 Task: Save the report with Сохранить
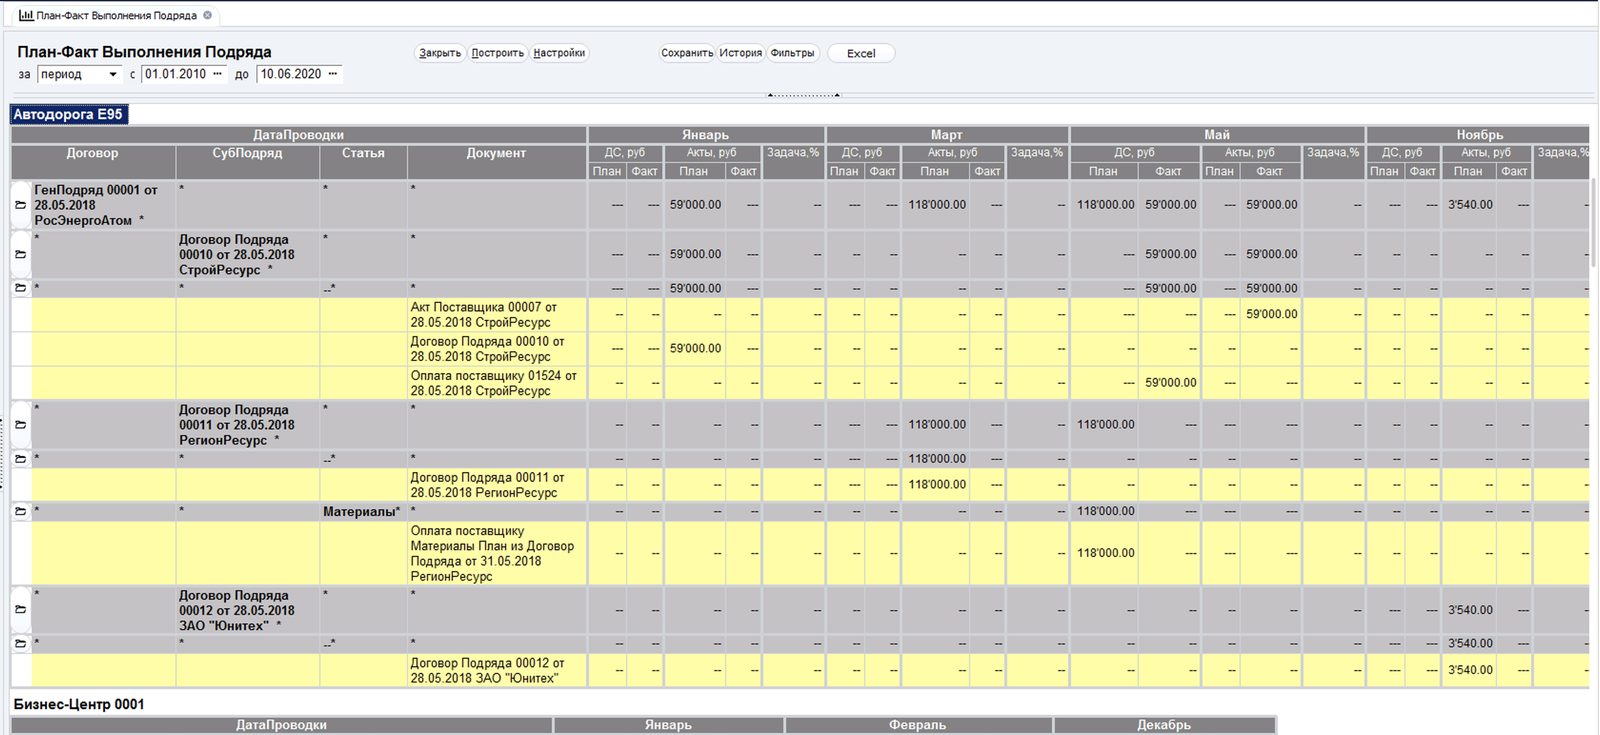[687, 53]
